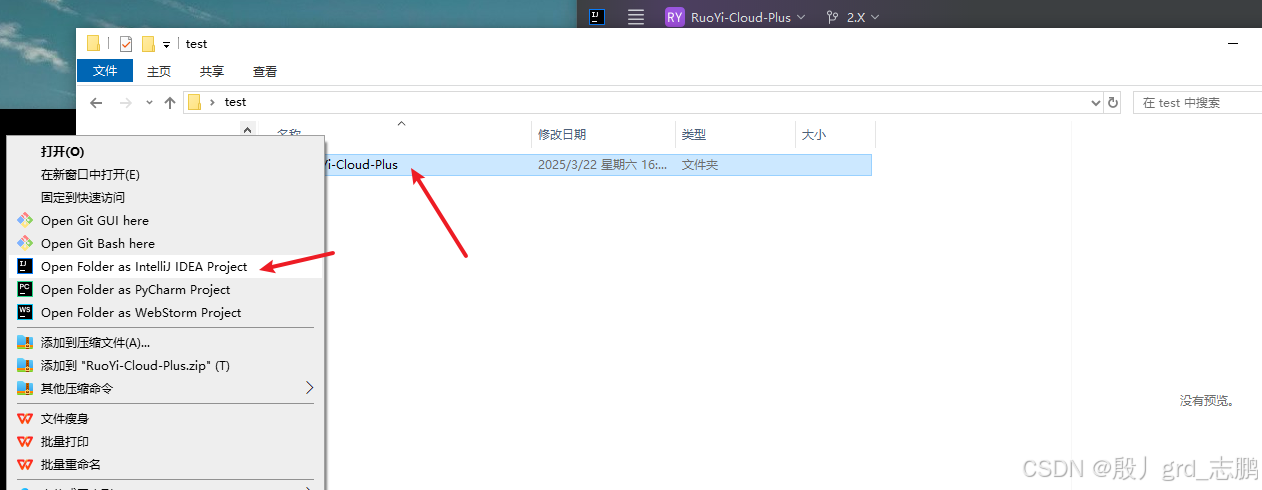The image size is (1262, 490).
Task: Choose Open Folder as WebStorm Project
Action: click(166, 312)
